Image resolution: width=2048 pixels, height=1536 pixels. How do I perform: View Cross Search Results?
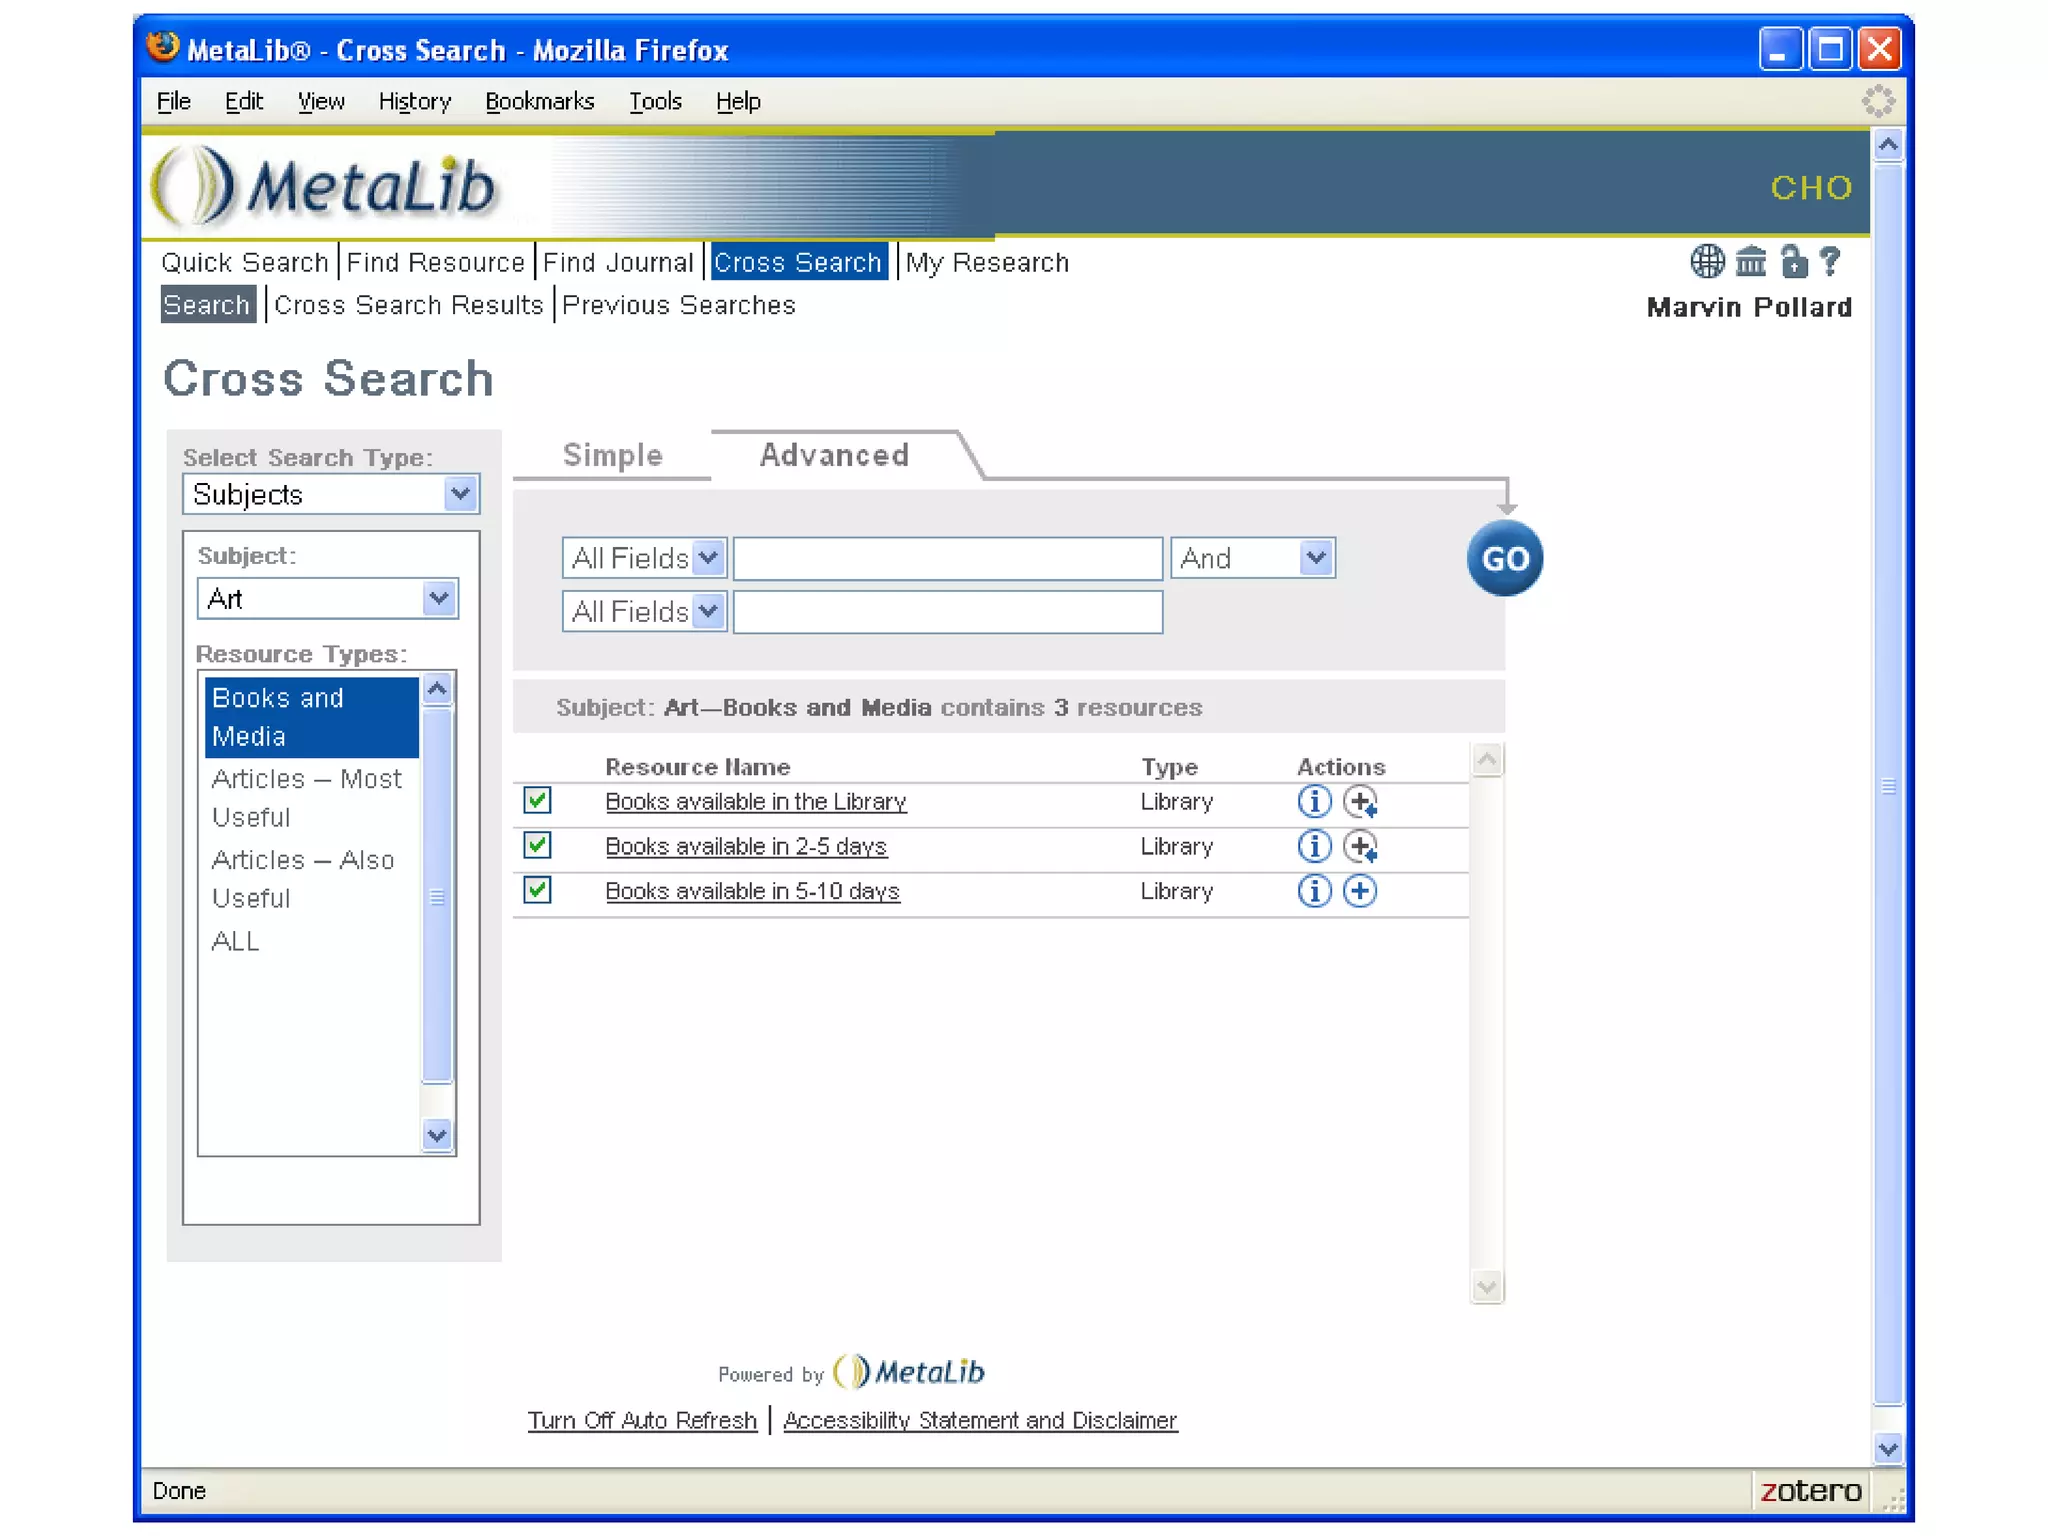(409, 304)
